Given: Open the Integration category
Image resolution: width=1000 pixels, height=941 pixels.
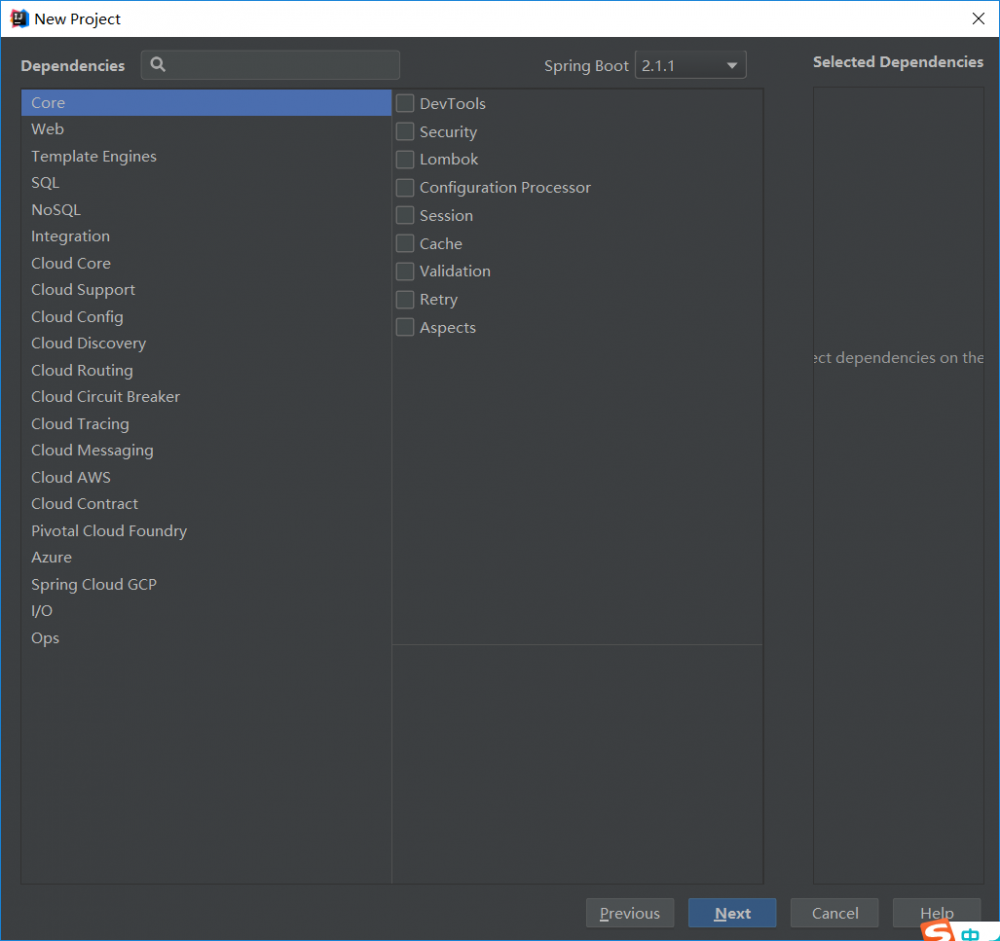Looking at the screenshot, I should (x=206, y=236).
